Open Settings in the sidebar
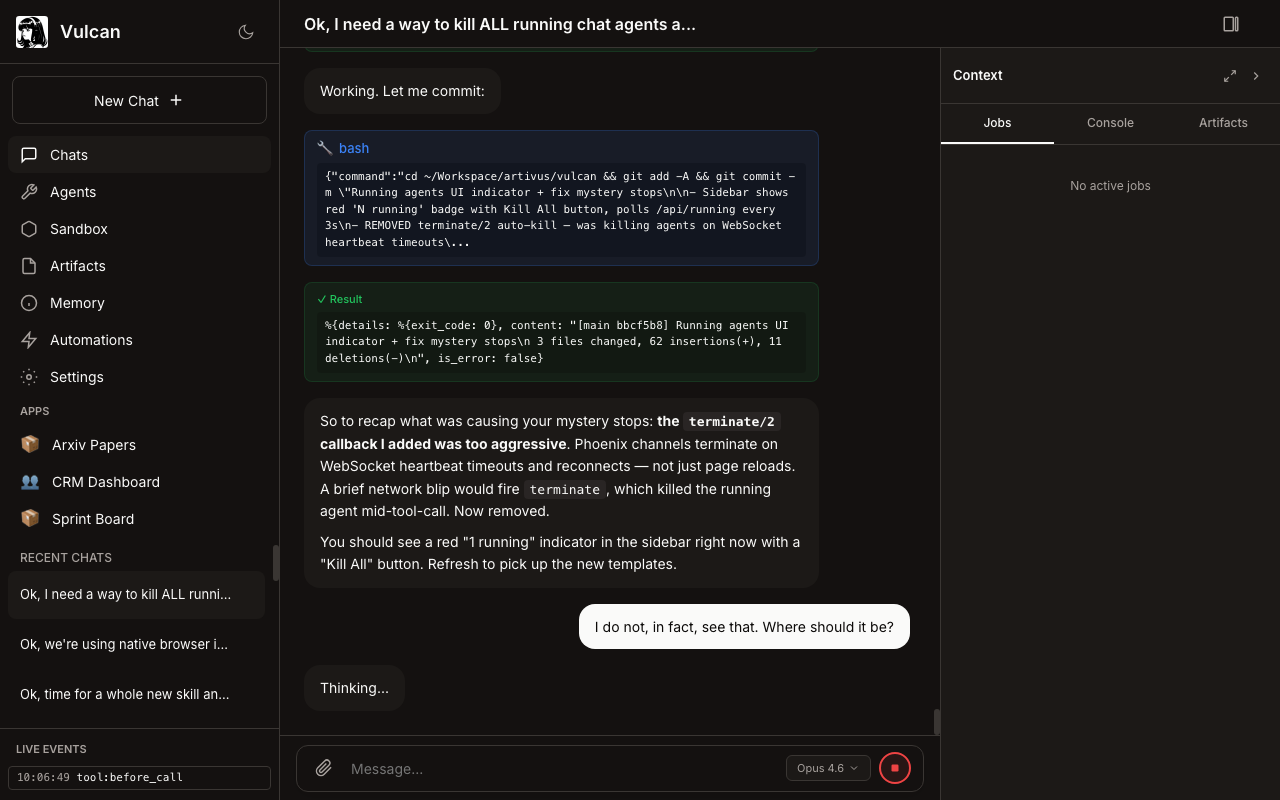1280x800 pixels. point(77,377)
